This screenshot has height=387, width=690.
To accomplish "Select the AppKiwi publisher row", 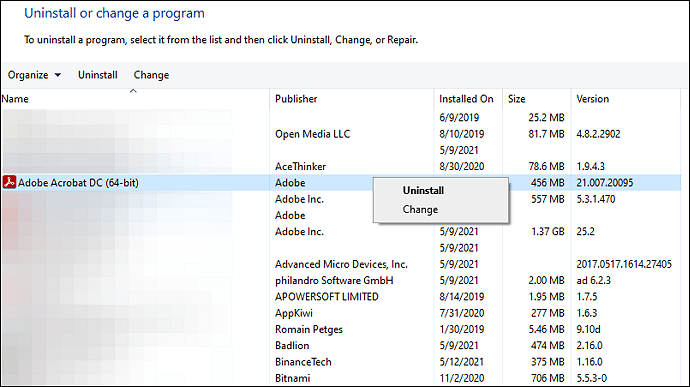I will tap(294, 313).
